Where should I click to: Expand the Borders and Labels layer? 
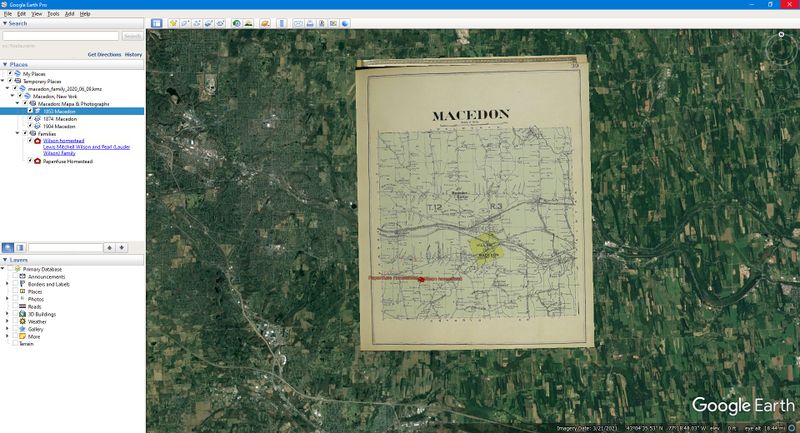7,284
